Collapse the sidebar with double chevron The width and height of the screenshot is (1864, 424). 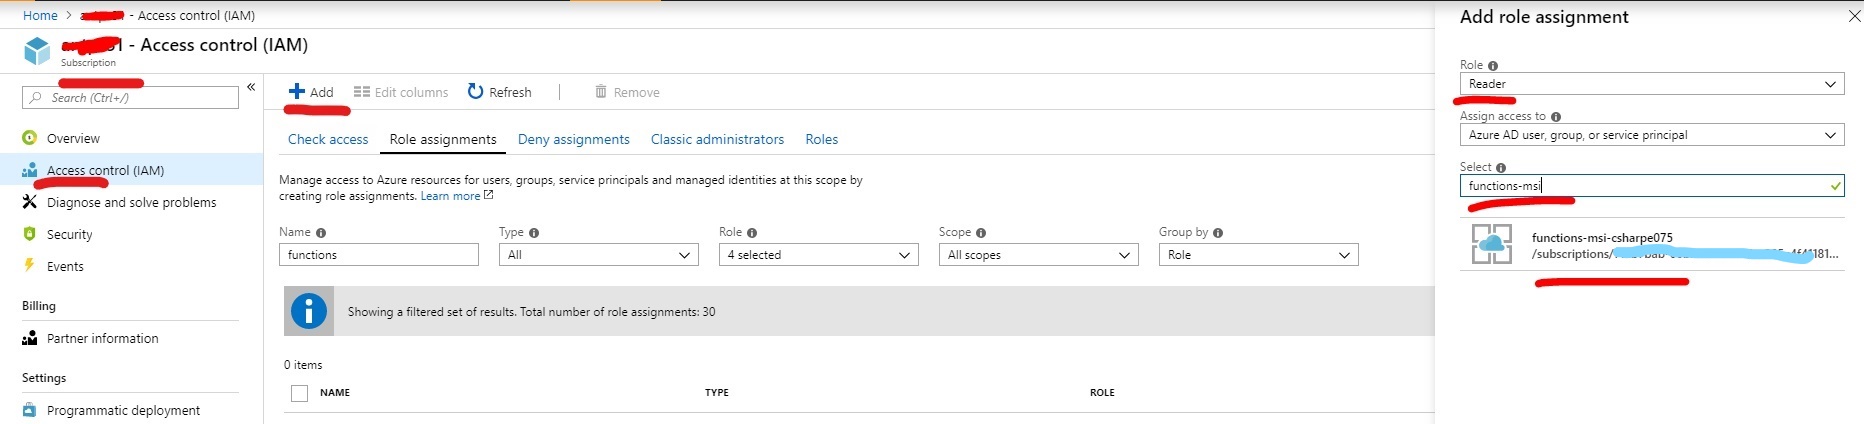pos(251,87)
